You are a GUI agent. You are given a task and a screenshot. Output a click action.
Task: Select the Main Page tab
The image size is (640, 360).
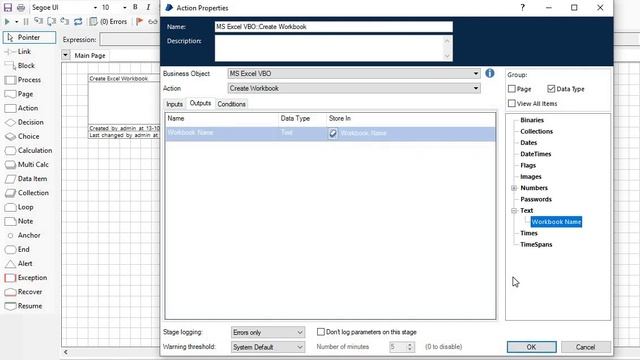(x=90, y=55)
